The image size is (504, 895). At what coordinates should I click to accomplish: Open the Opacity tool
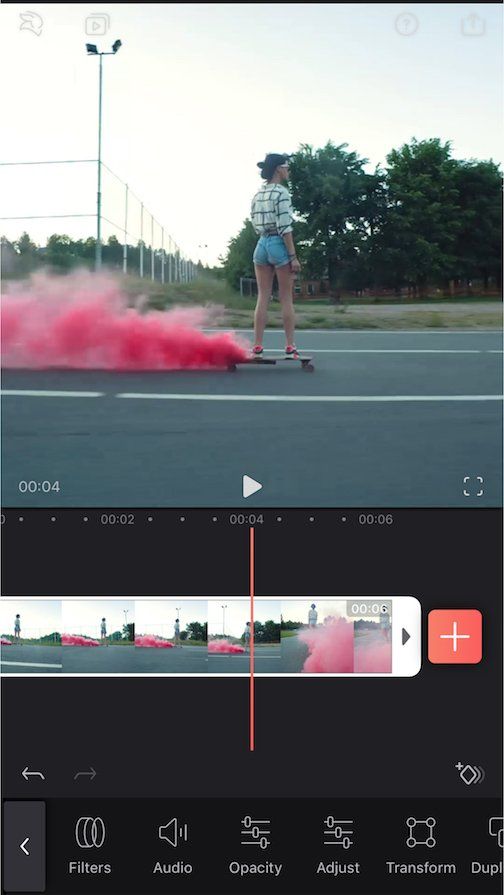pyautogui.click(x=255, y=845)
